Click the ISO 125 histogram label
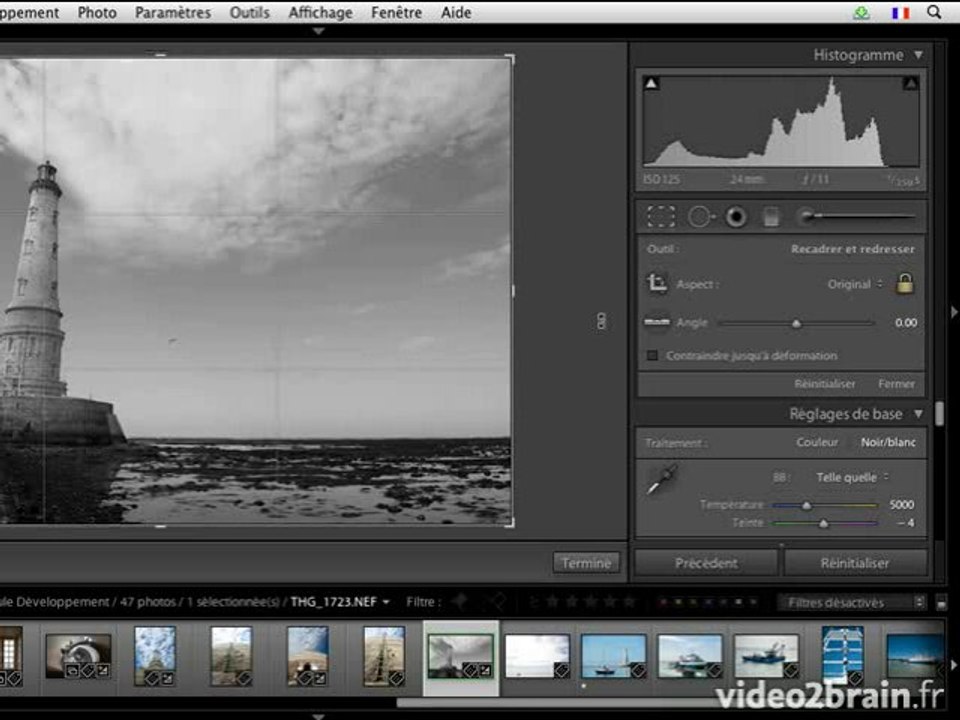Screen dimensions: 960x720 point(661,179)
